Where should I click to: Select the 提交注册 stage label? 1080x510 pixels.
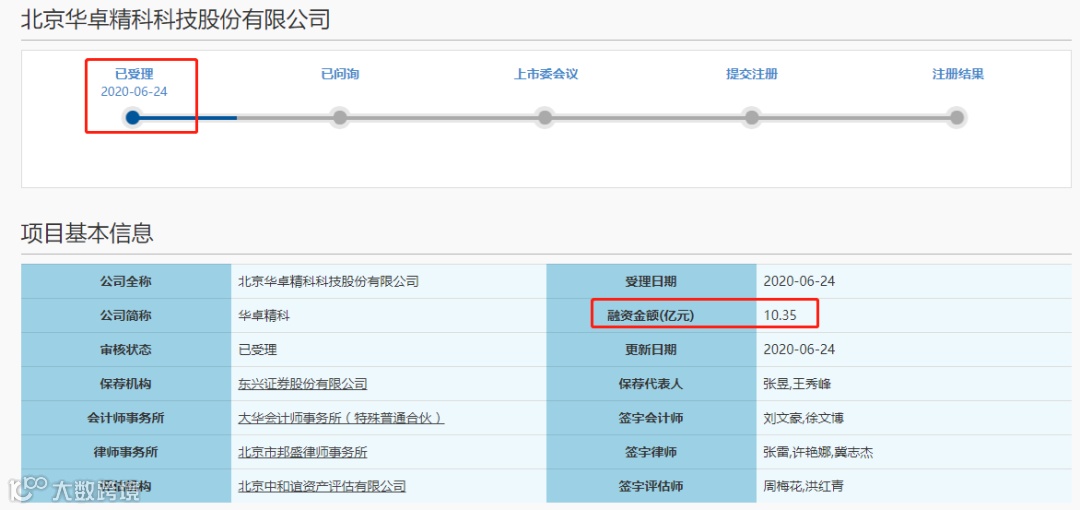tap(751, 74)
